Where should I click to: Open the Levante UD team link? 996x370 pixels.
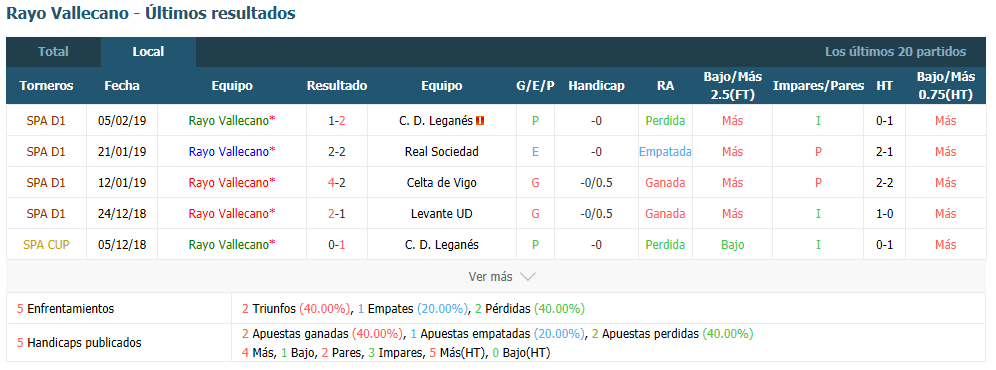[x=441, y=214]
